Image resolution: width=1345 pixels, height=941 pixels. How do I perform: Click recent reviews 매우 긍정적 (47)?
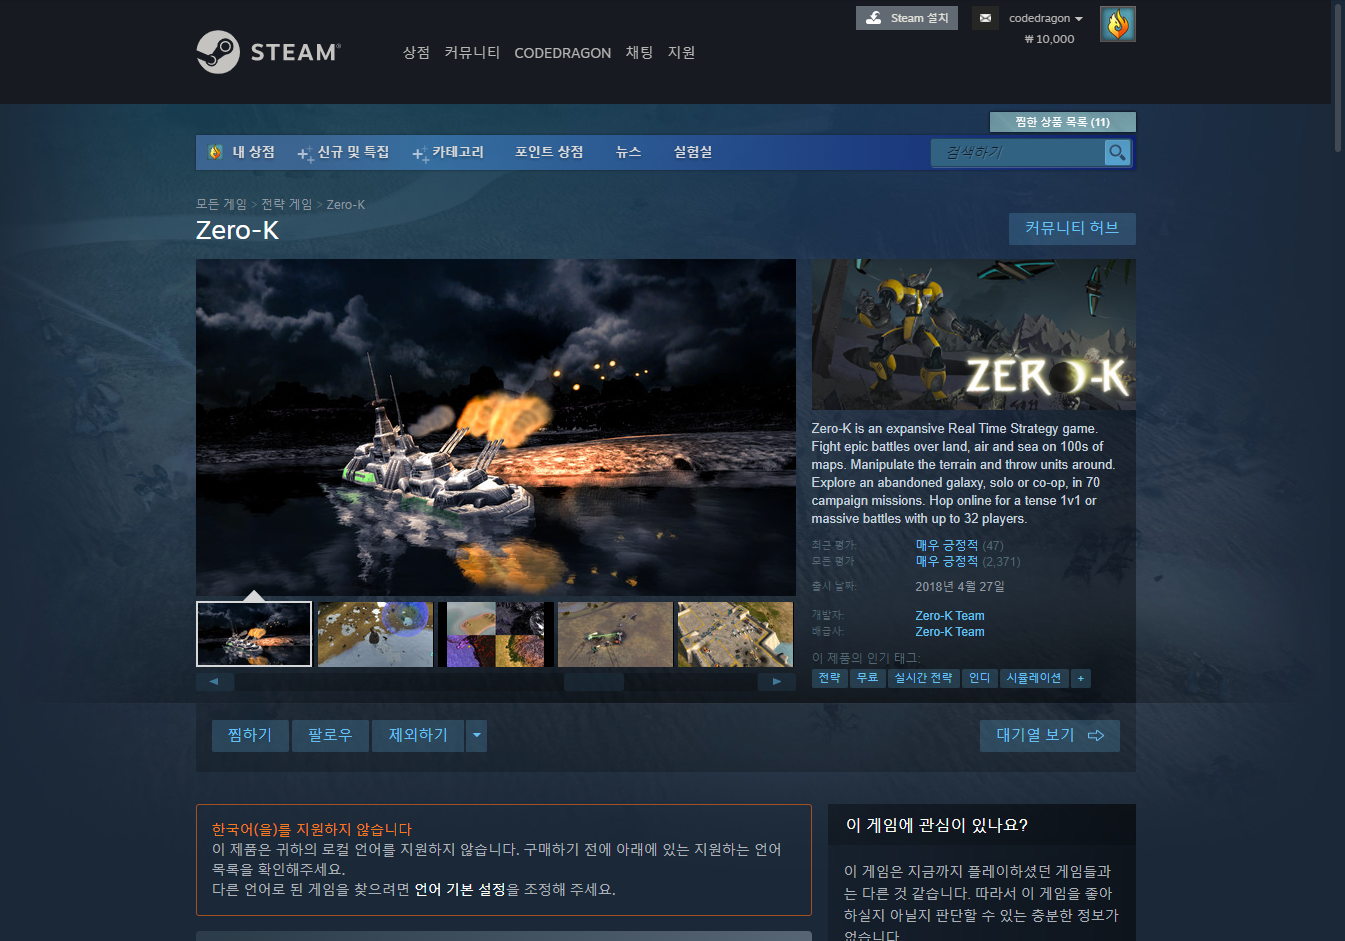959,545
